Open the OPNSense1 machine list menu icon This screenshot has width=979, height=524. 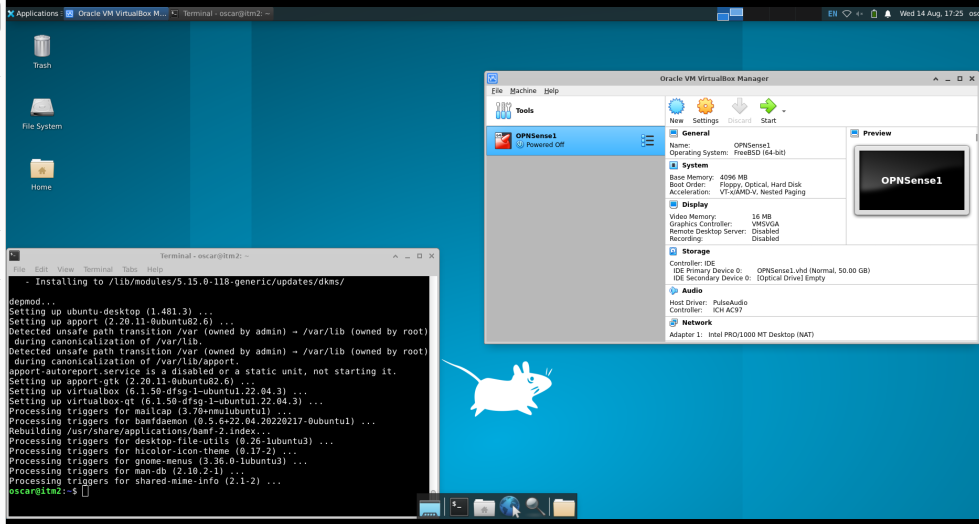pyautogui.click(x=647, y=141)
